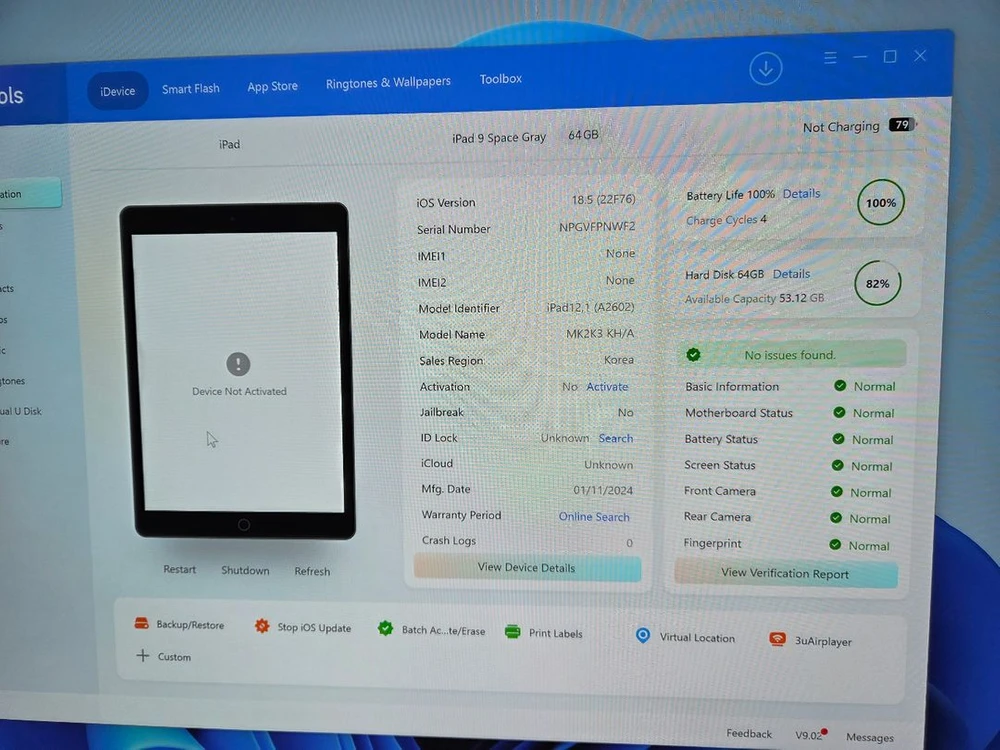Click the model identifier iPad12,1 (A2602)

tap(591, 307)
